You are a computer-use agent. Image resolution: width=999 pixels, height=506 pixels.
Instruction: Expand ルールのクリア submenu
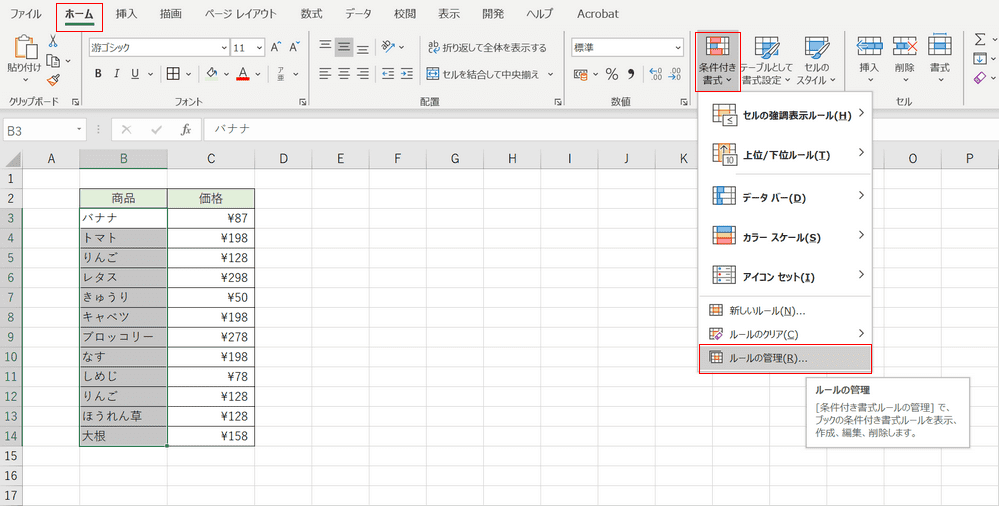coord(785,334)
